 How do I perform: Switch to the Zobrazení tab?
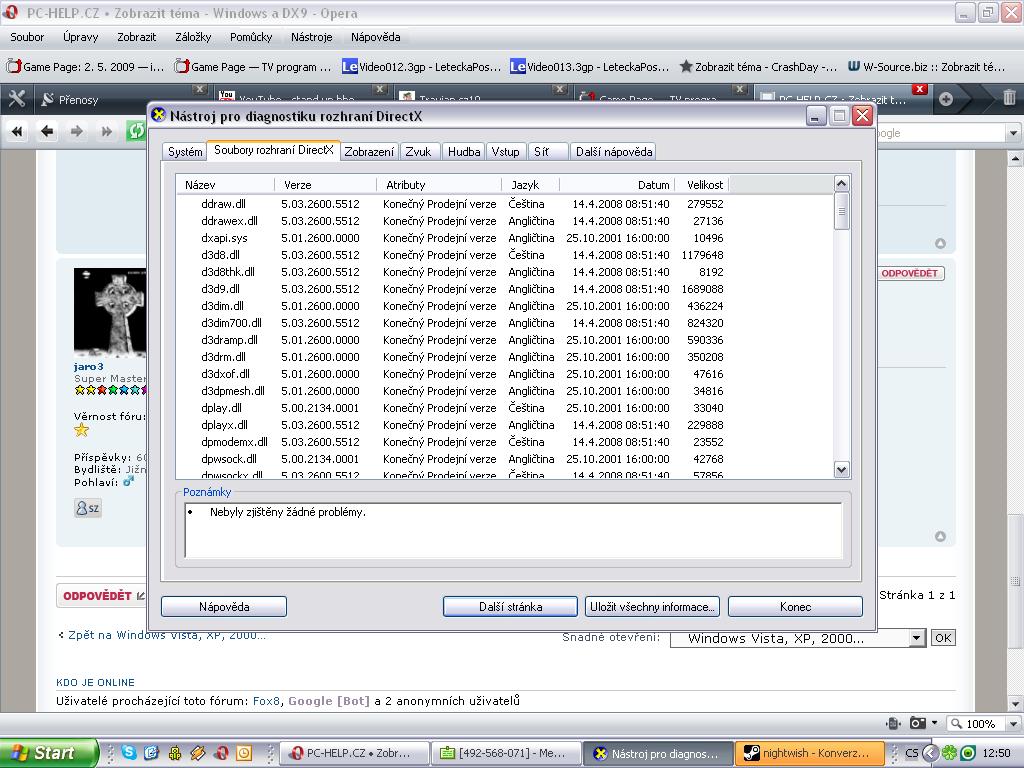[x=369, y=152]
